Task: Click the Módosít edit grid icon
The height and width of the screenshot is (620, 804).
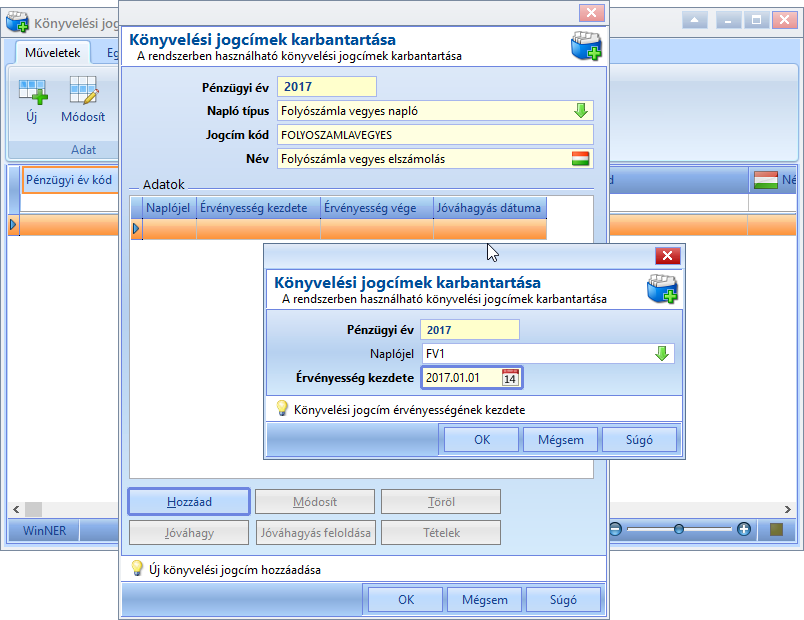Action: pos(84,91)
